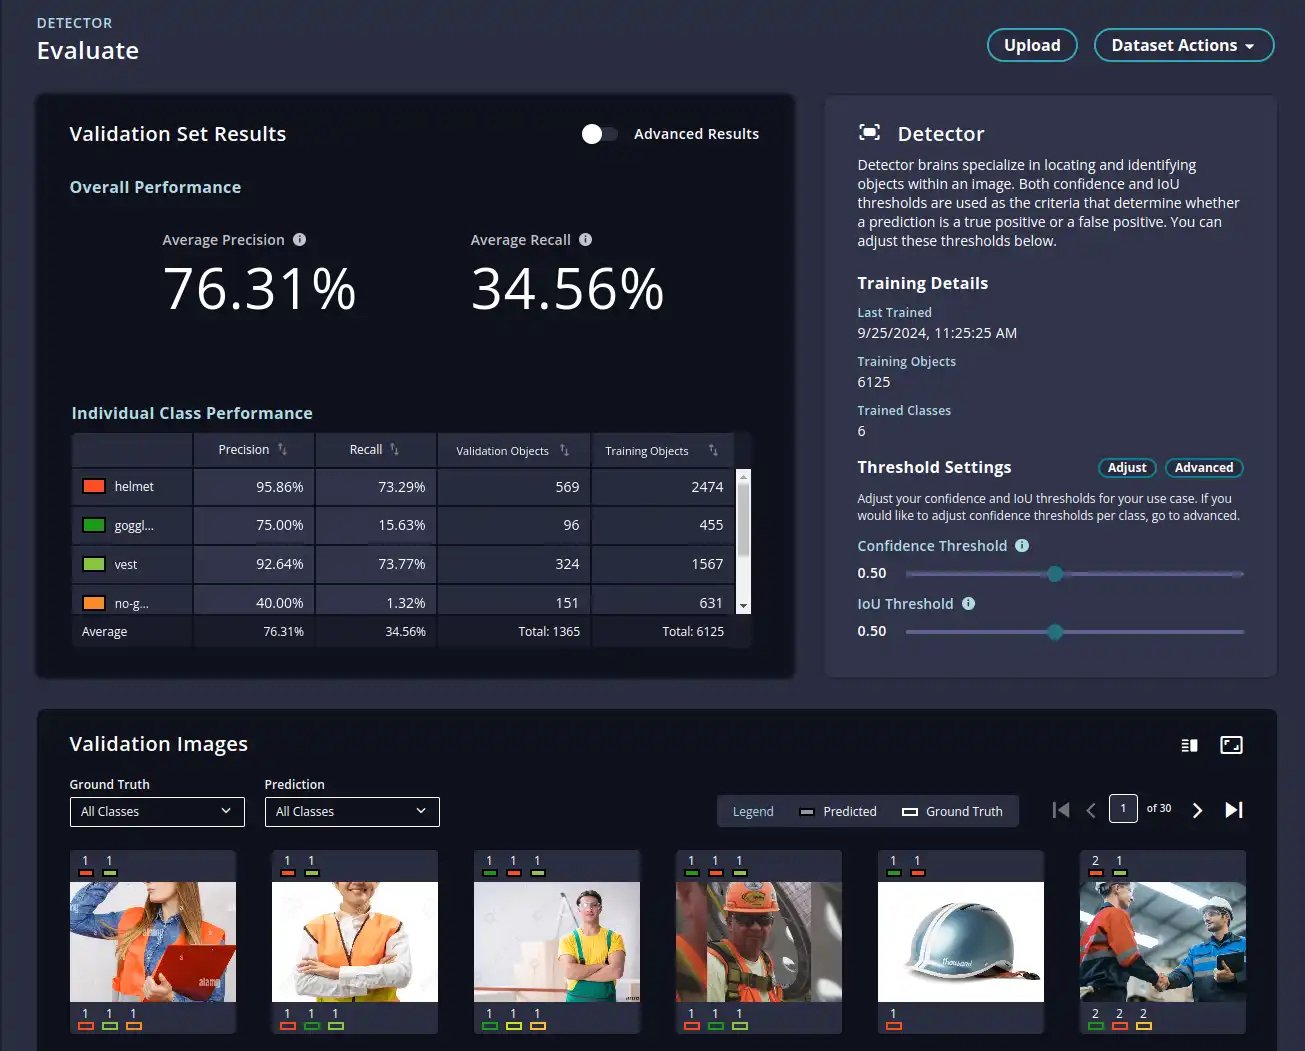
Task: Toggle Ground Truth boxes in the legend
Action: 952,812
